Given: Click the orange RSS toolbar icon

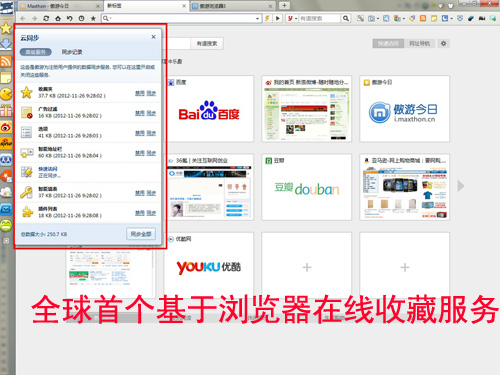Looking at the screenshot, I should (x=423, y=19).
